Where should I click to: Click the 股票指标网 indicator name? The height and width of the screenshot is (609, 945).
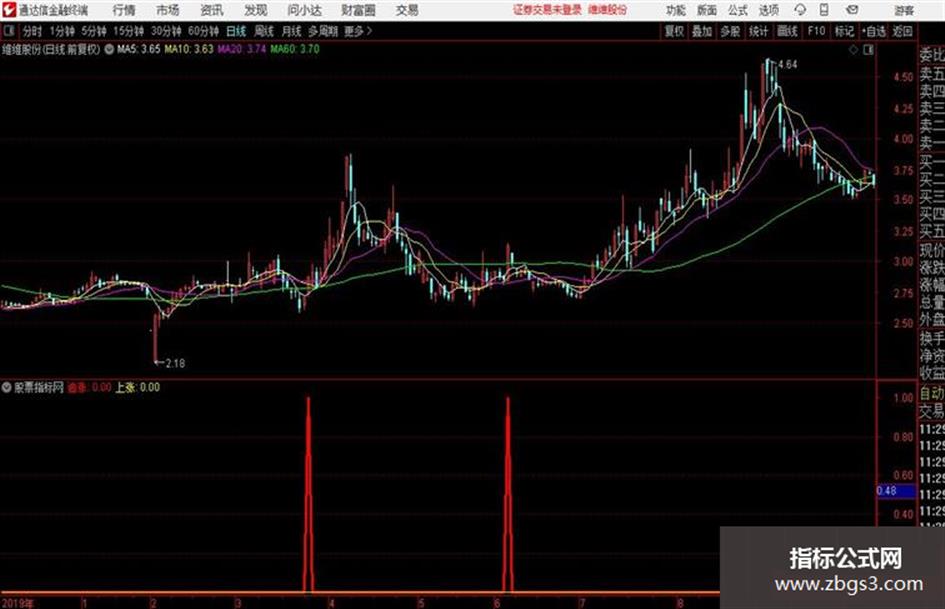coord(39,387)
